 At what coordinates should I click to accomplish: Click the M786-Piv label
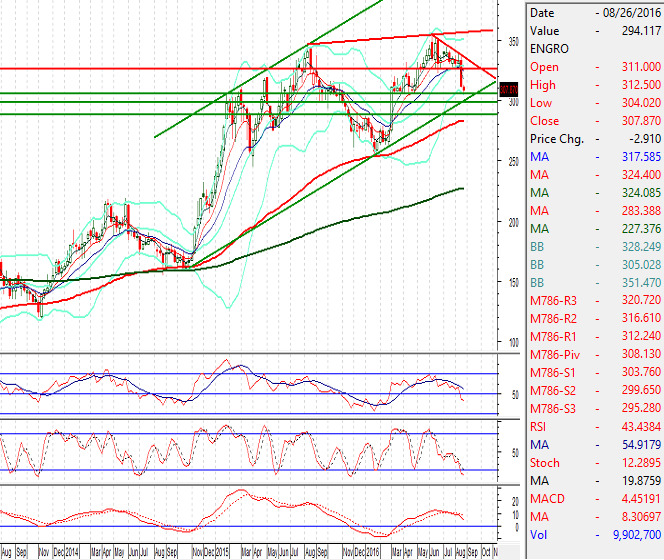[555, 355]
